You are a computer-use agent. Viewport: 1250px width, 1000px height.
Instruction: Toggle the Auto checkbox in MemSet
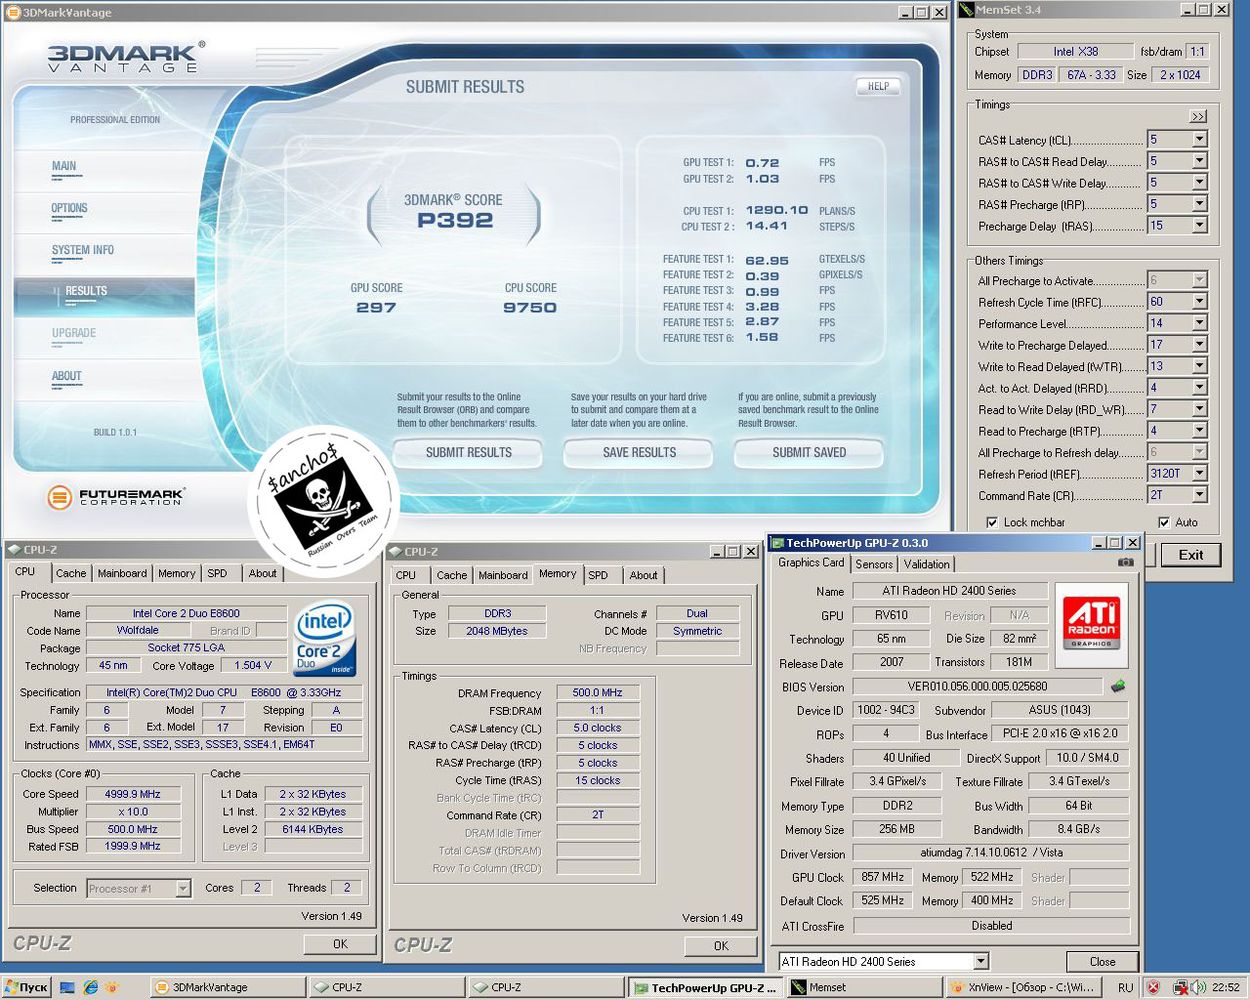(1164, 522)
